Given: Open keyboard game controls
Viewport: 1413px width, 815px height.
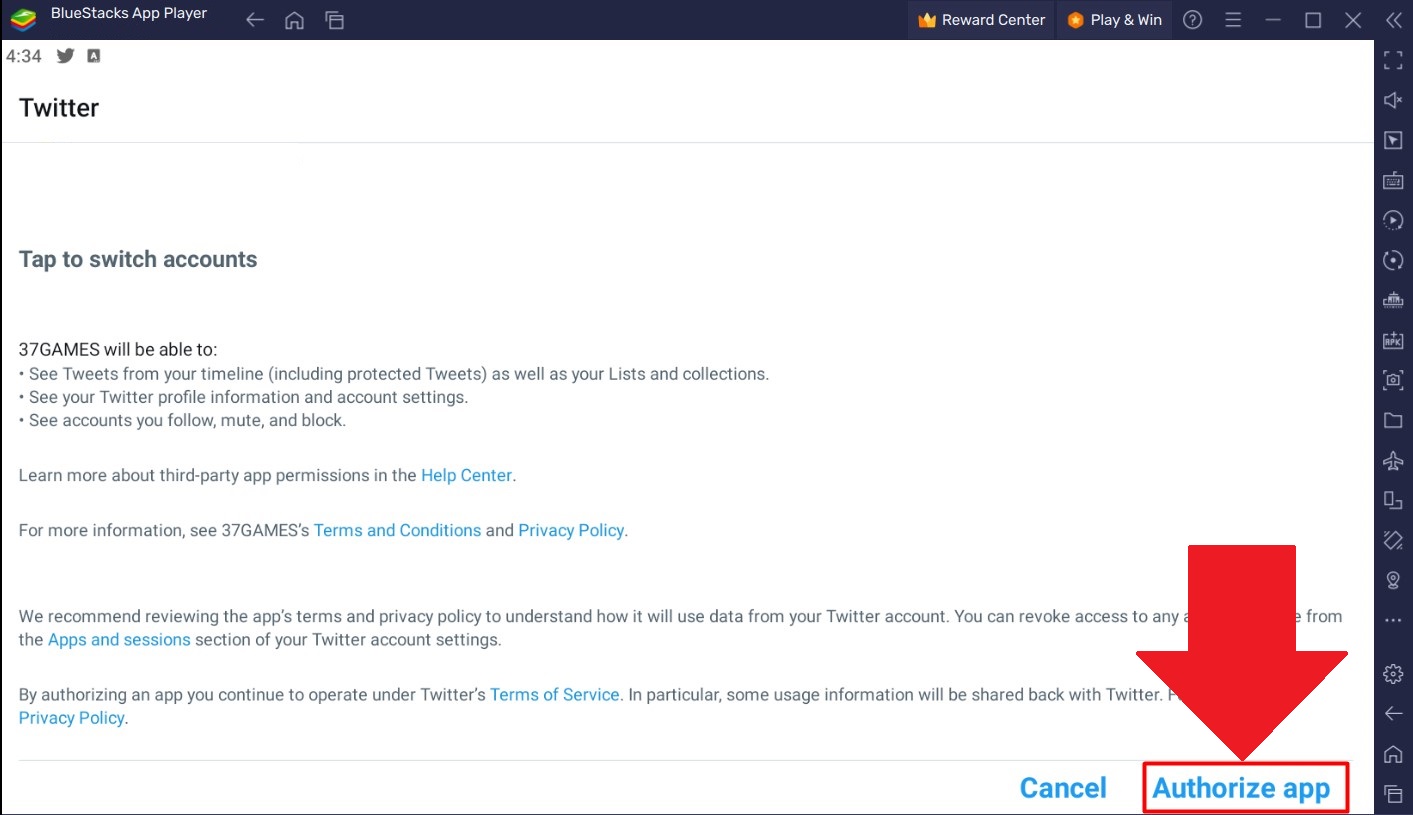Looking at the screenshot, I should coord(1393,180).
